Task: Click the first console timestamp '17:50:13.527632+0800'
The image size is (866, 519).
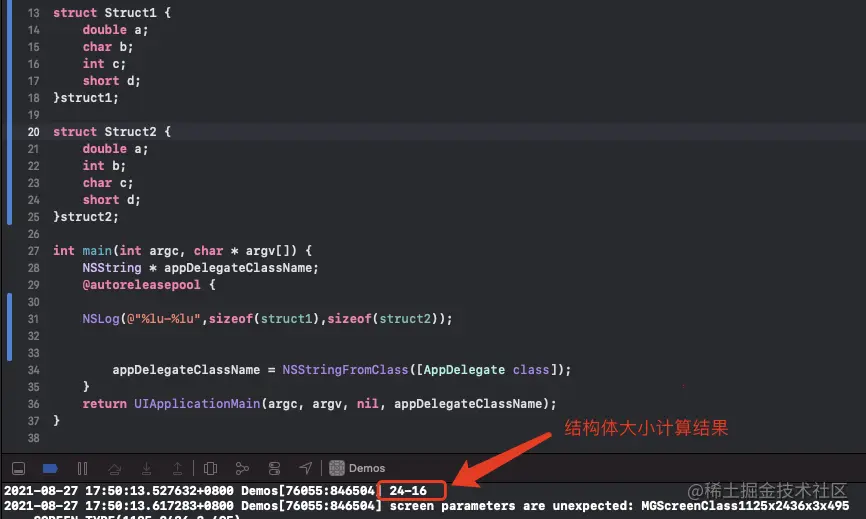Action: [x=159, y=491]
